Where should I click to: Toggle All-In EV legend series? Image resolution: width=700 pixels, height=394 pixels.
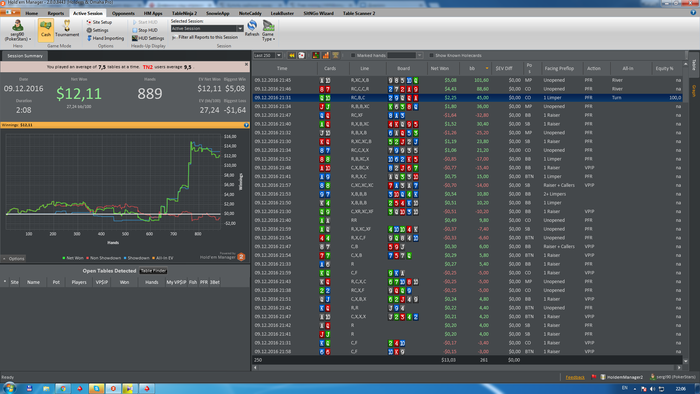point(162,258)
